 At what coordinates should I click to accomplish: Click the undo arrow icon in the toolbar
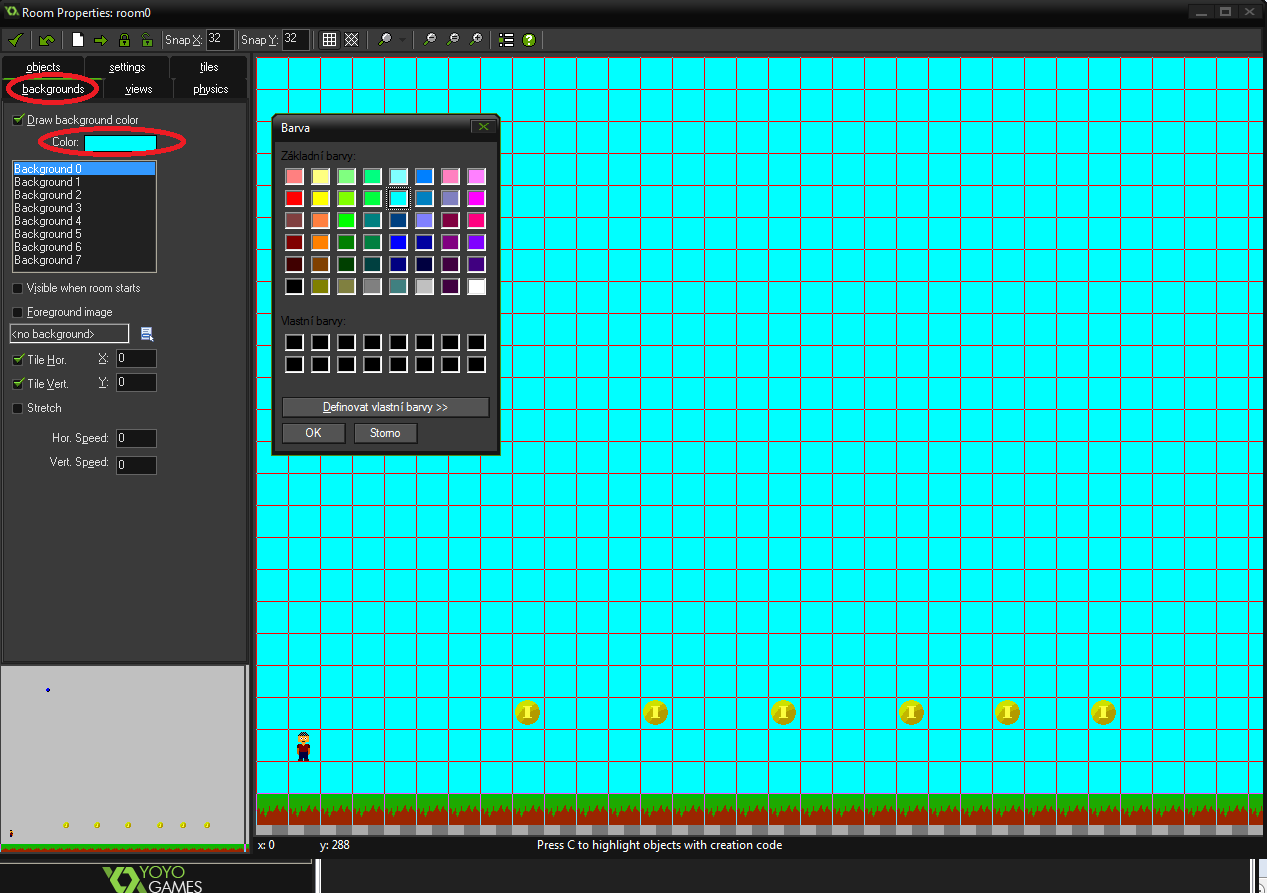(x=47, y=40)
